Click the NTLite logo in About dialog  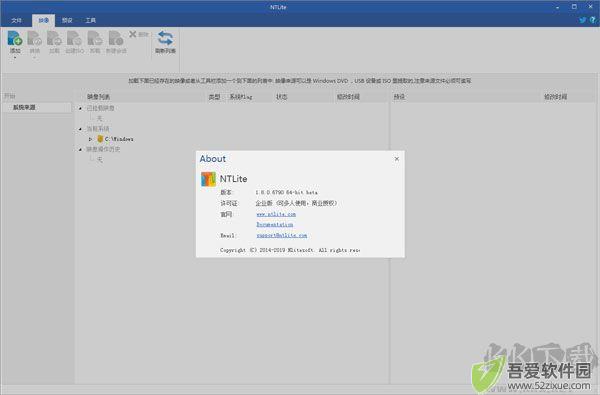point(208,179)
